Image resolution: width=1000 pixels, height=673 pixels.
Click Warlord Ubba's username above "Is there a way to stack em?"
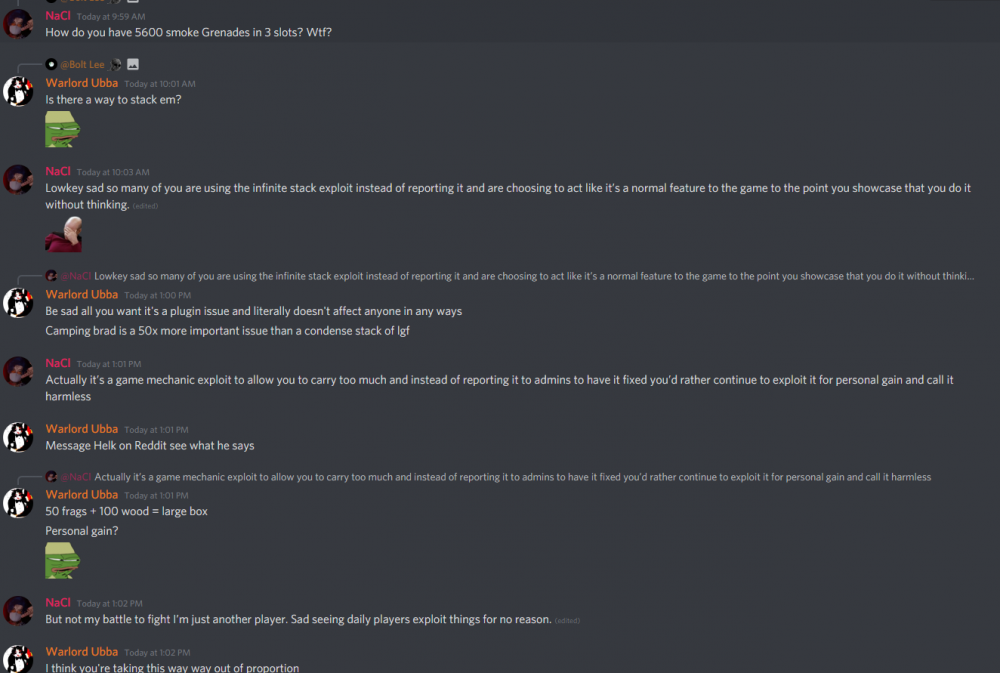[81, 83]
